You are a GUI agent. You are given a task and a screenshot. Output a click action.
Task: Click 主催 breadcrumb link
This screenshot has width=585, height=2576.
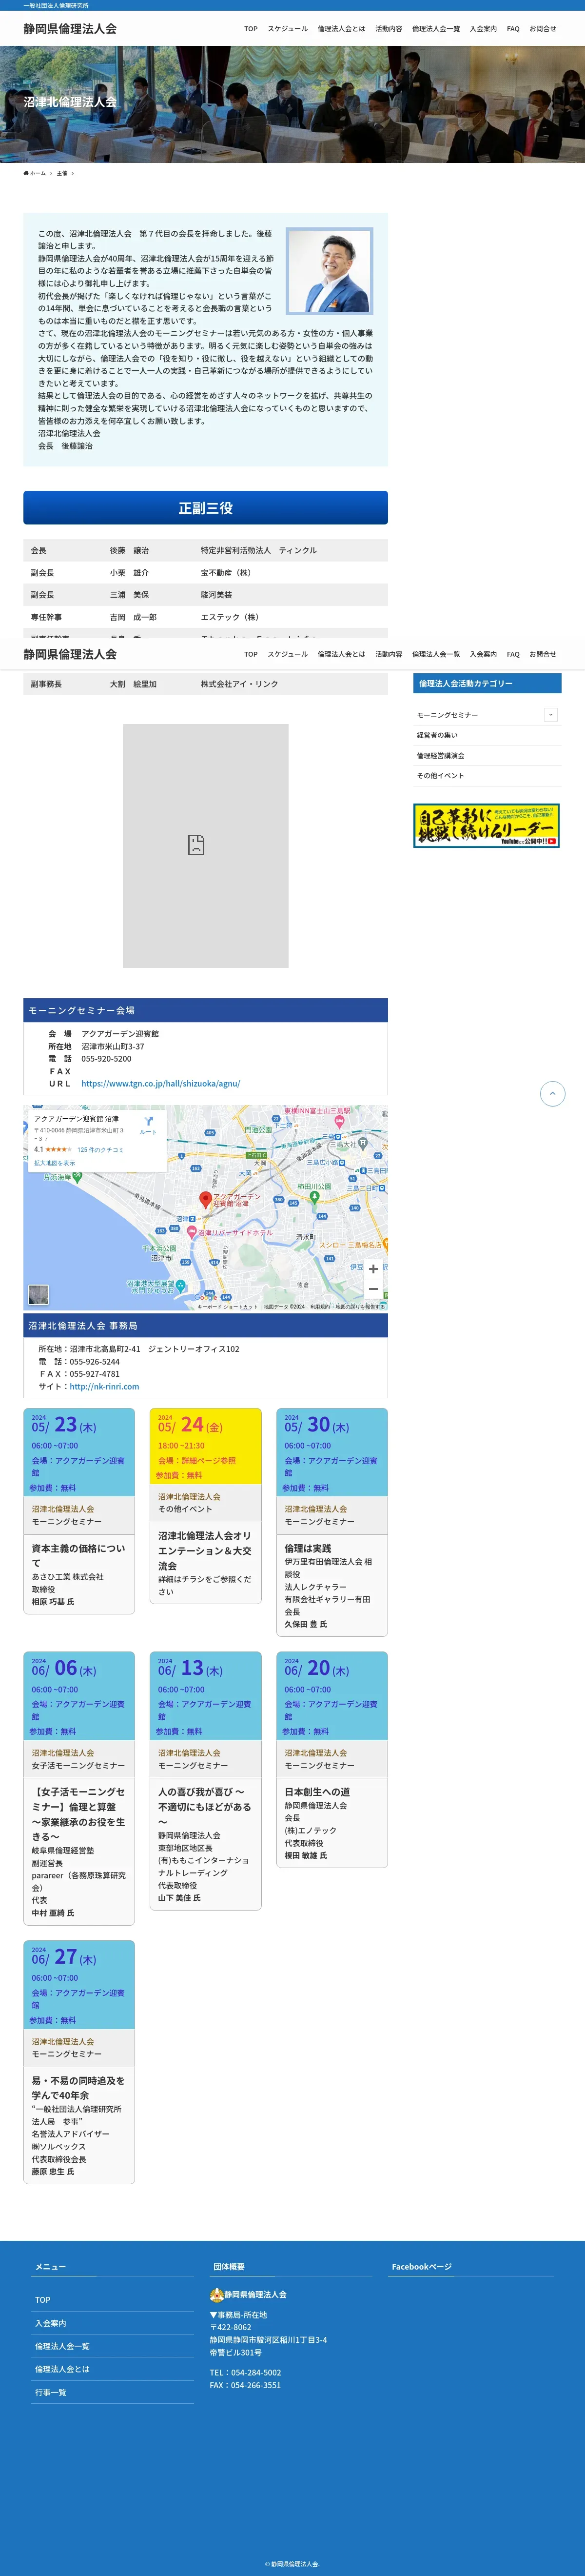click(62, 173)
